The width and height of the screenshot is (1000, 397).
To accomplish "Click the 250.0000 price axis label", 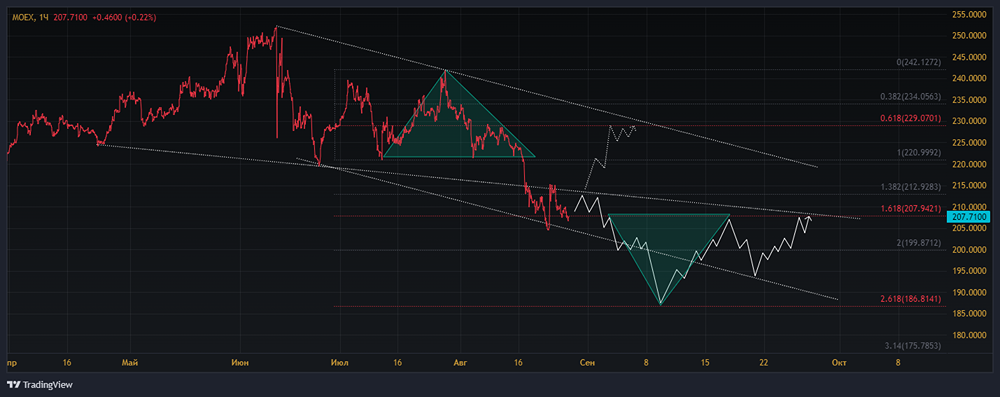I will (x=969, y=36).
